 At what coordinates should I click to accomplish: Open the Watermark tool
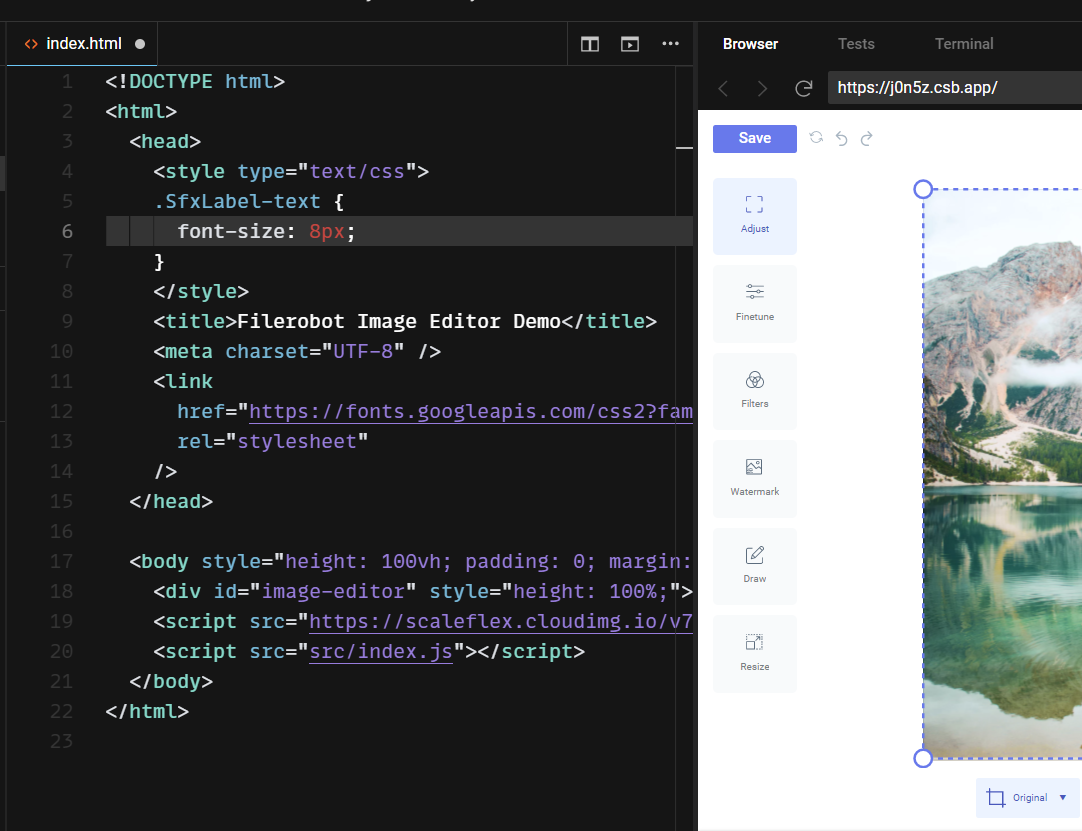coord(754,478)
